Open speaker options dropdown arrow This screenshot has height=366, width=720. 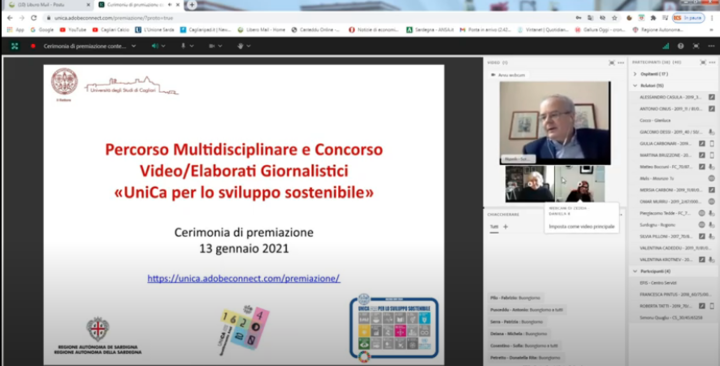point(163,46)
